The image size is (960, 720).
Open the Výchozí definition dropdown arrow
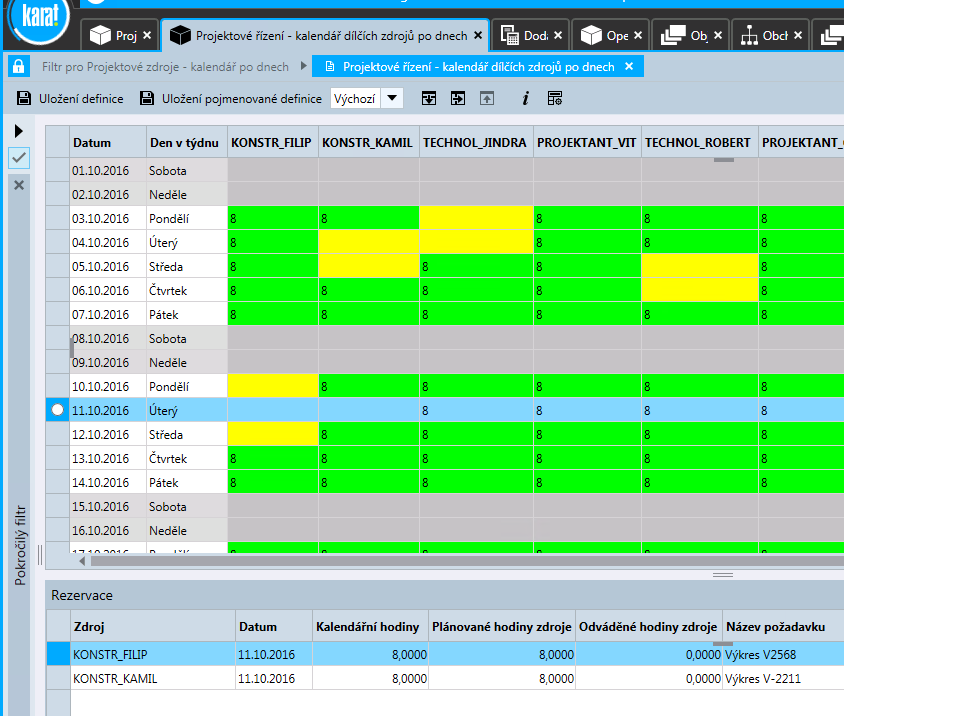pos(392,98)
